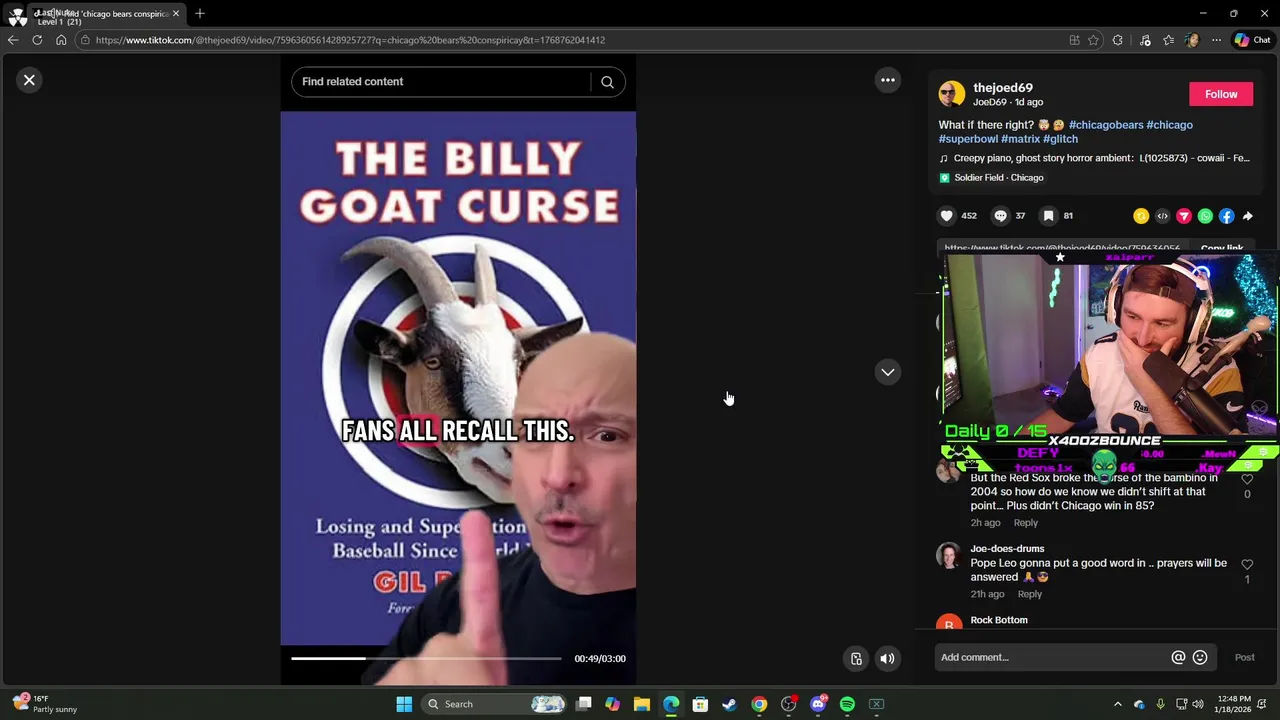Open thejoed69 username link
Viewport: 1280px width, 720px height.
(x=1002, y=88)
